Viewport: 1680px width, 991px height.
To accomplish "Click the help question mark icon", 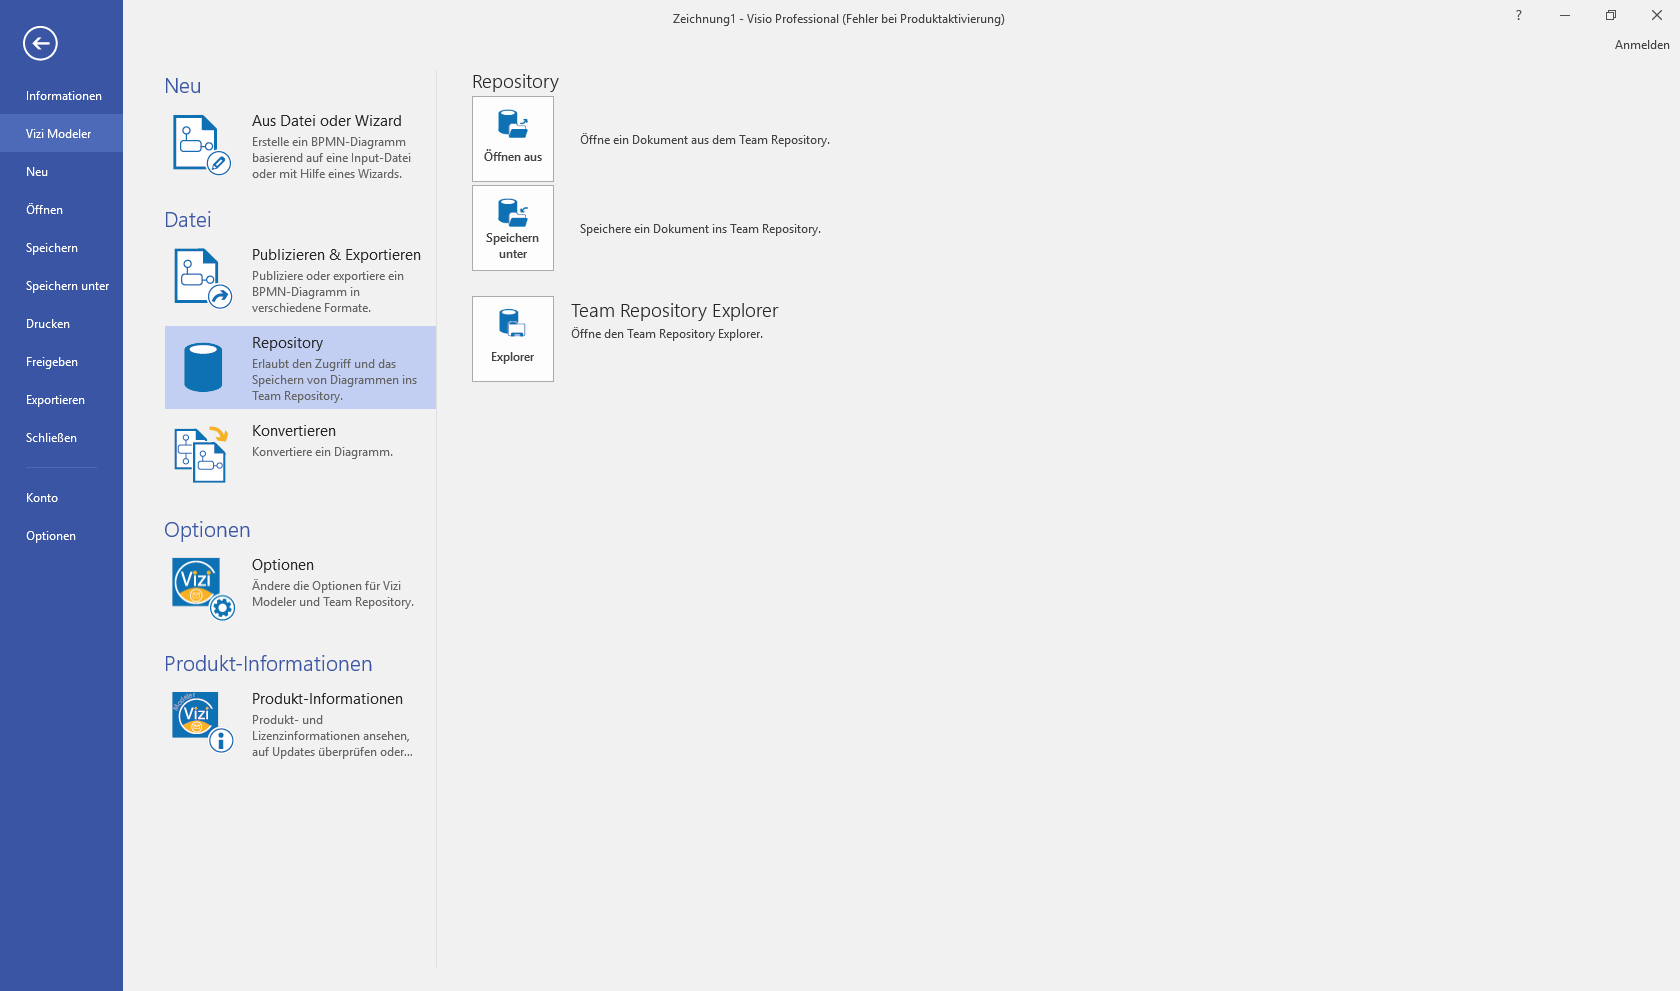I will point(1518,15).
